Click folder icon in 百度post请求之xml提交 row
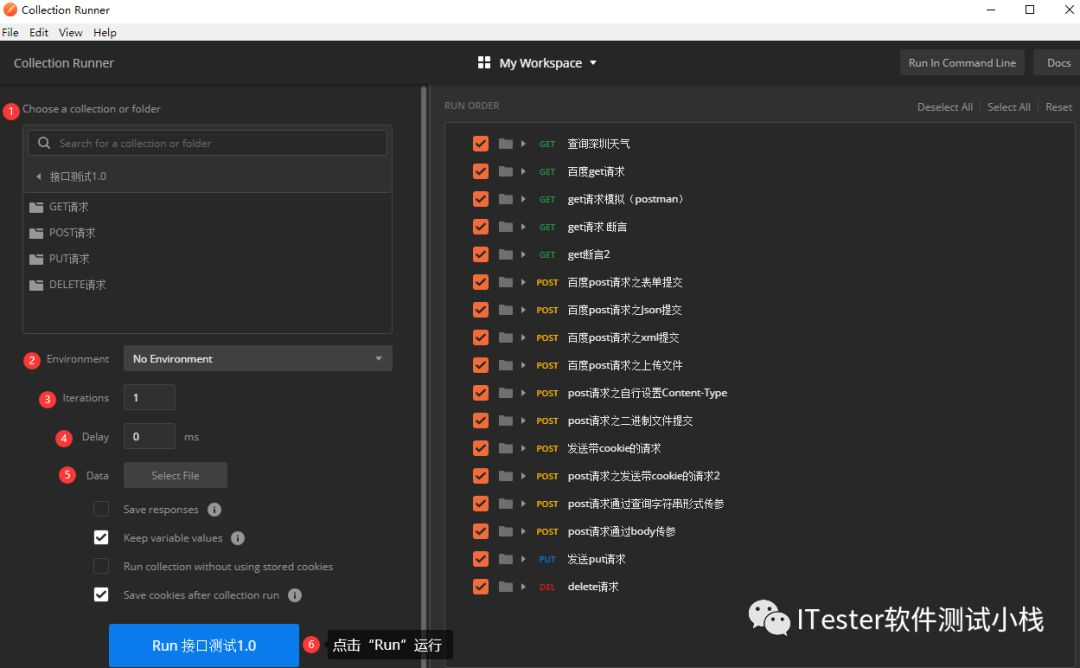The width and height of the screenshot is (1080, 668). pos(506,337)
